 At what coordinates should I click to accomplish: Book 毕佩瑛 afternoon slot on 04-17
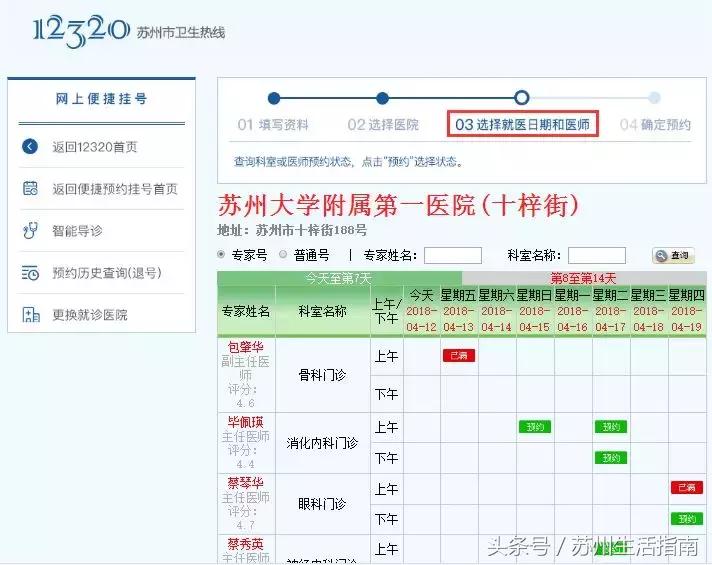(x=611, y=457)
